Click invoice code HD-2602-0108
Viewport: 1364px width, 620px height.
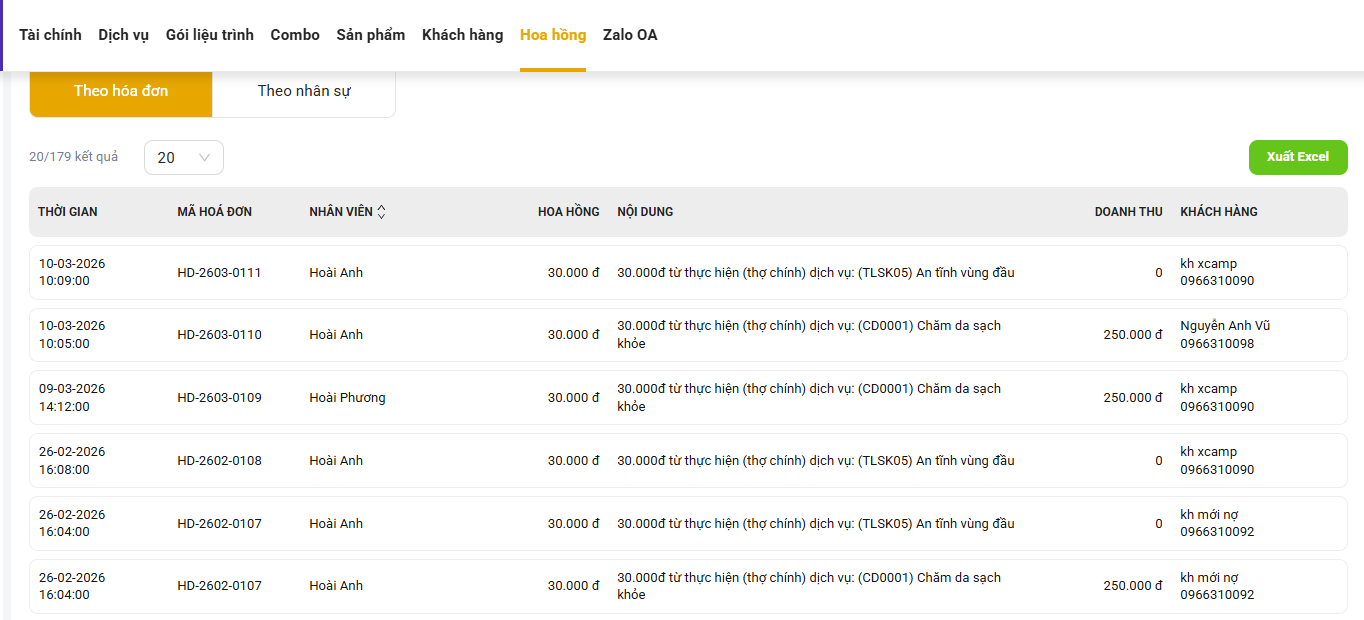(x=219, y=461)
